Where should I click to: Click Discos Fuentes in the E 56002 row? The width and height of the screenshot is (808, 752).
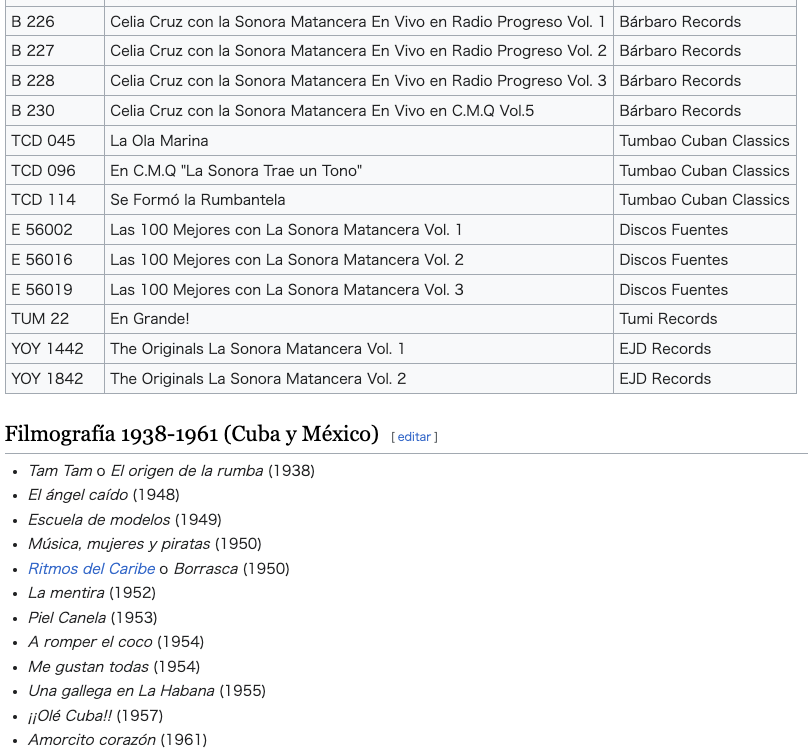(674, 229)
